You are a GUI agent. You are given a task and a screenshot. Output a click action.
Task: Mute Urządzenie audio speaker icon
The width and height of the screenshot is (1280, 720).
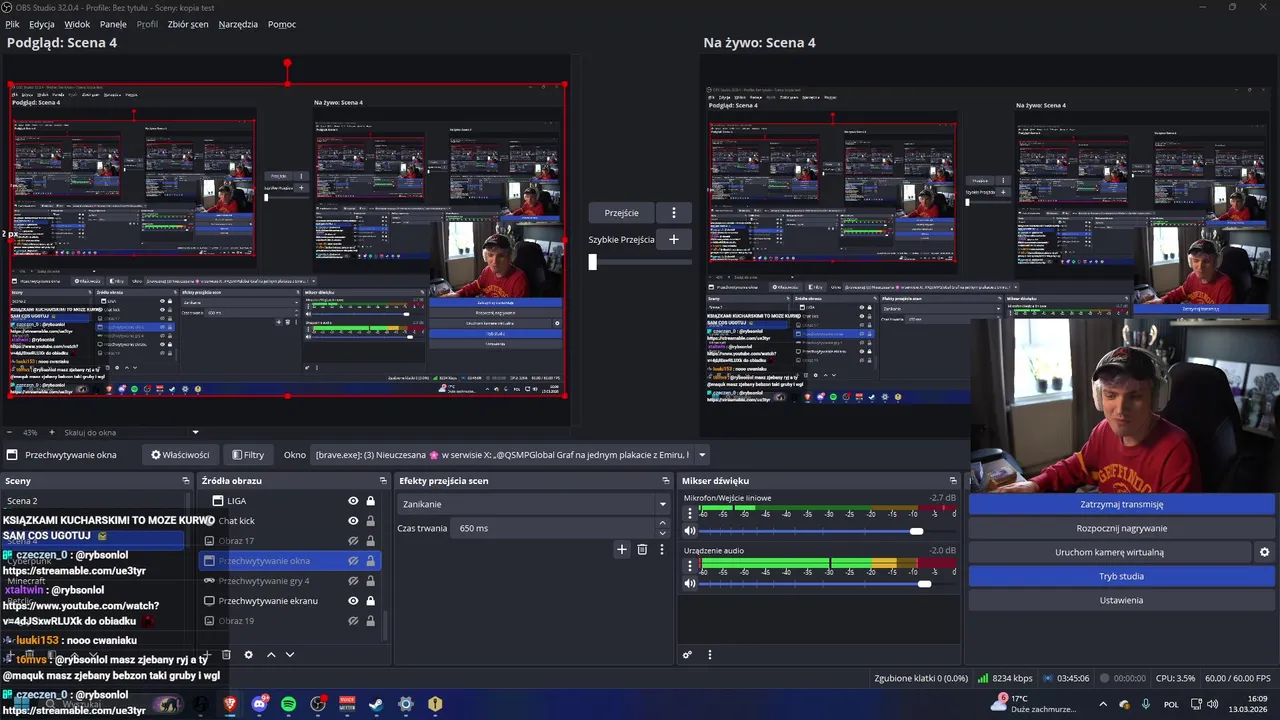point(689,584)
